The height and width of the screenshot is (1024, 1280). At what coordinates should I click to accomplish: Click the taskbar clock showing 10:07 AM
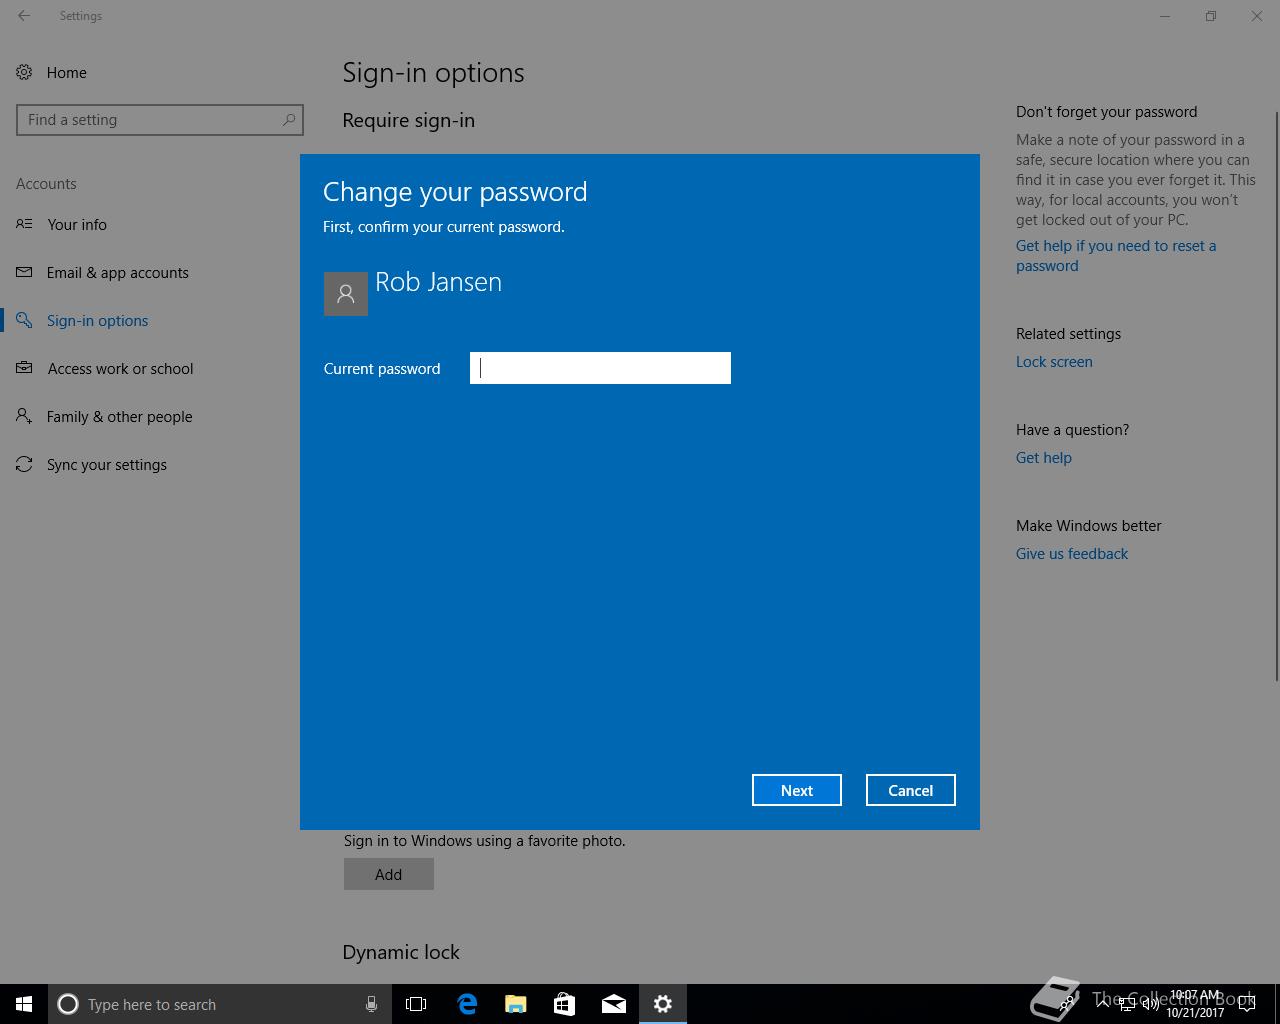[1195, 1004]
